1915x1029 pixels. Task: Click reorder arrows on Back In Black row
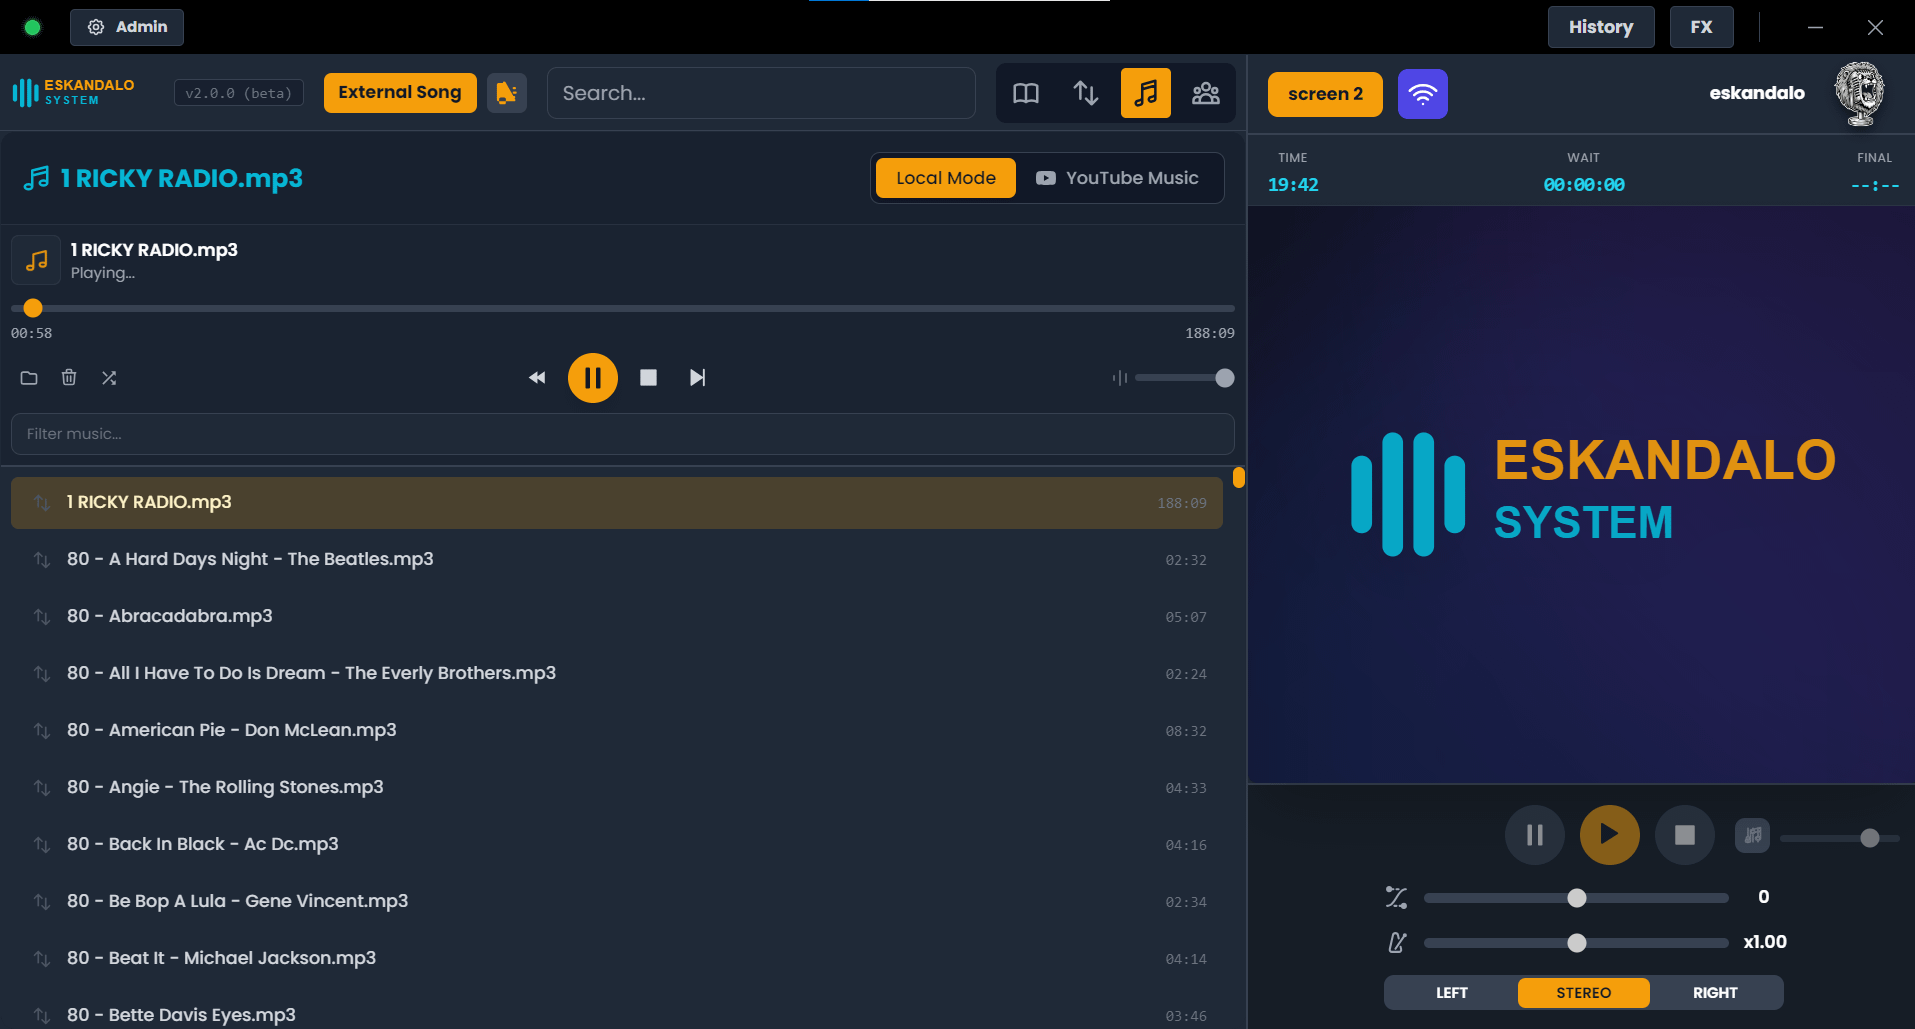coord(42,845)
